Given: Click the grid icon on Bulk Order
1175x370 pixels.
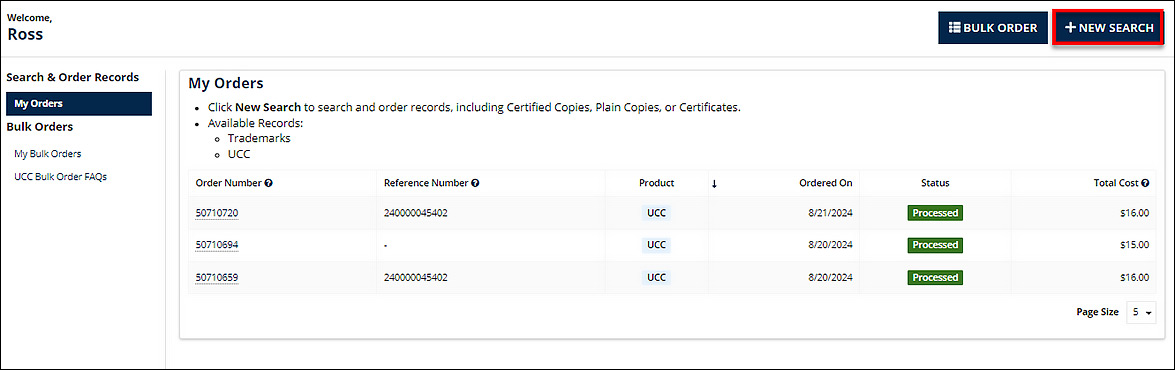Looking at the screenshot, I should (x=955, y=28).
